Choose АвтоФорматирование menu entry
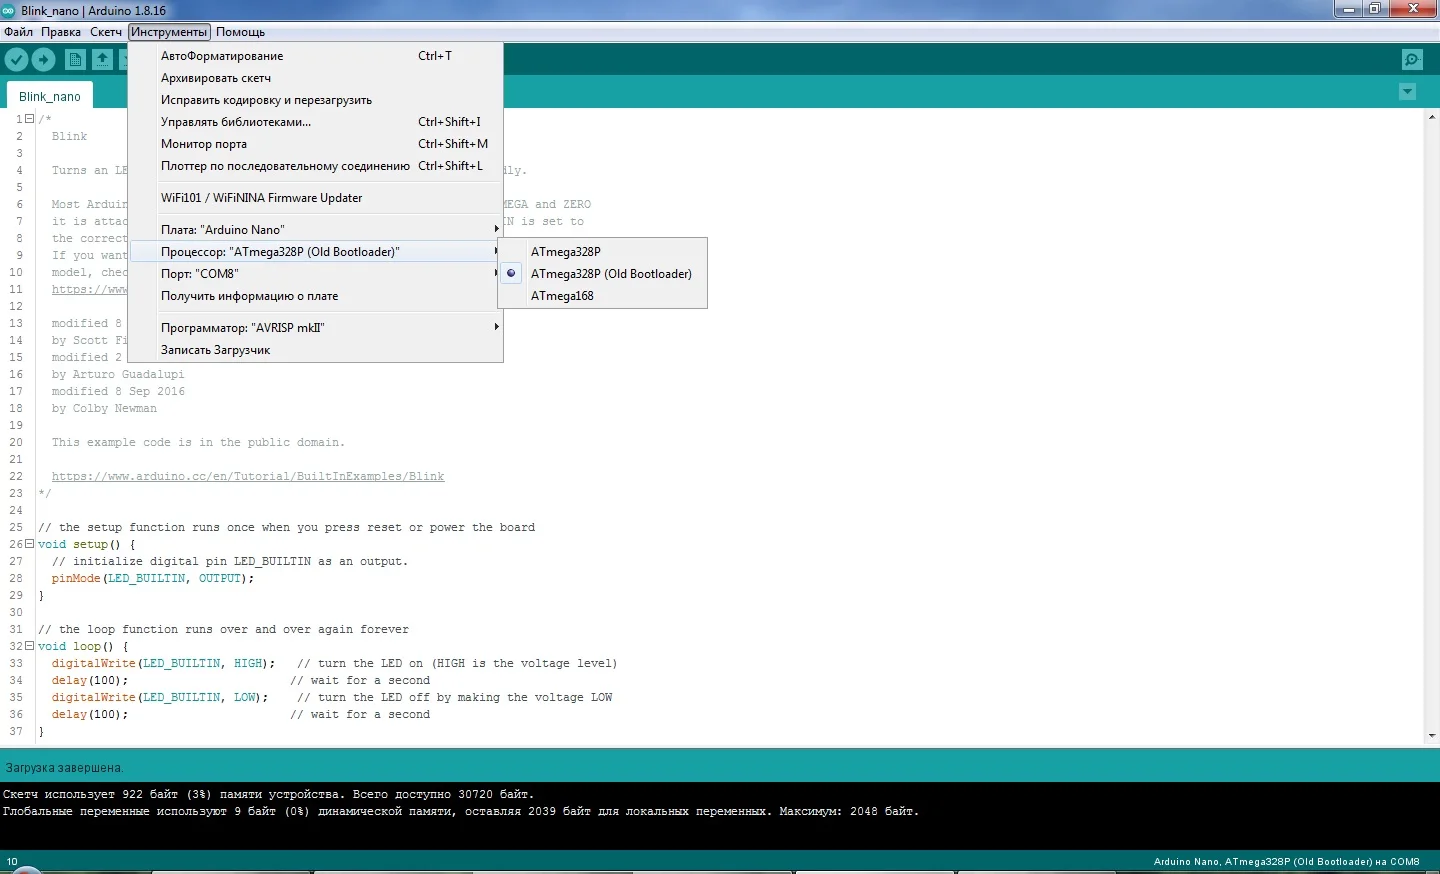The image size is (1440, 874). [x=315, y=56]
